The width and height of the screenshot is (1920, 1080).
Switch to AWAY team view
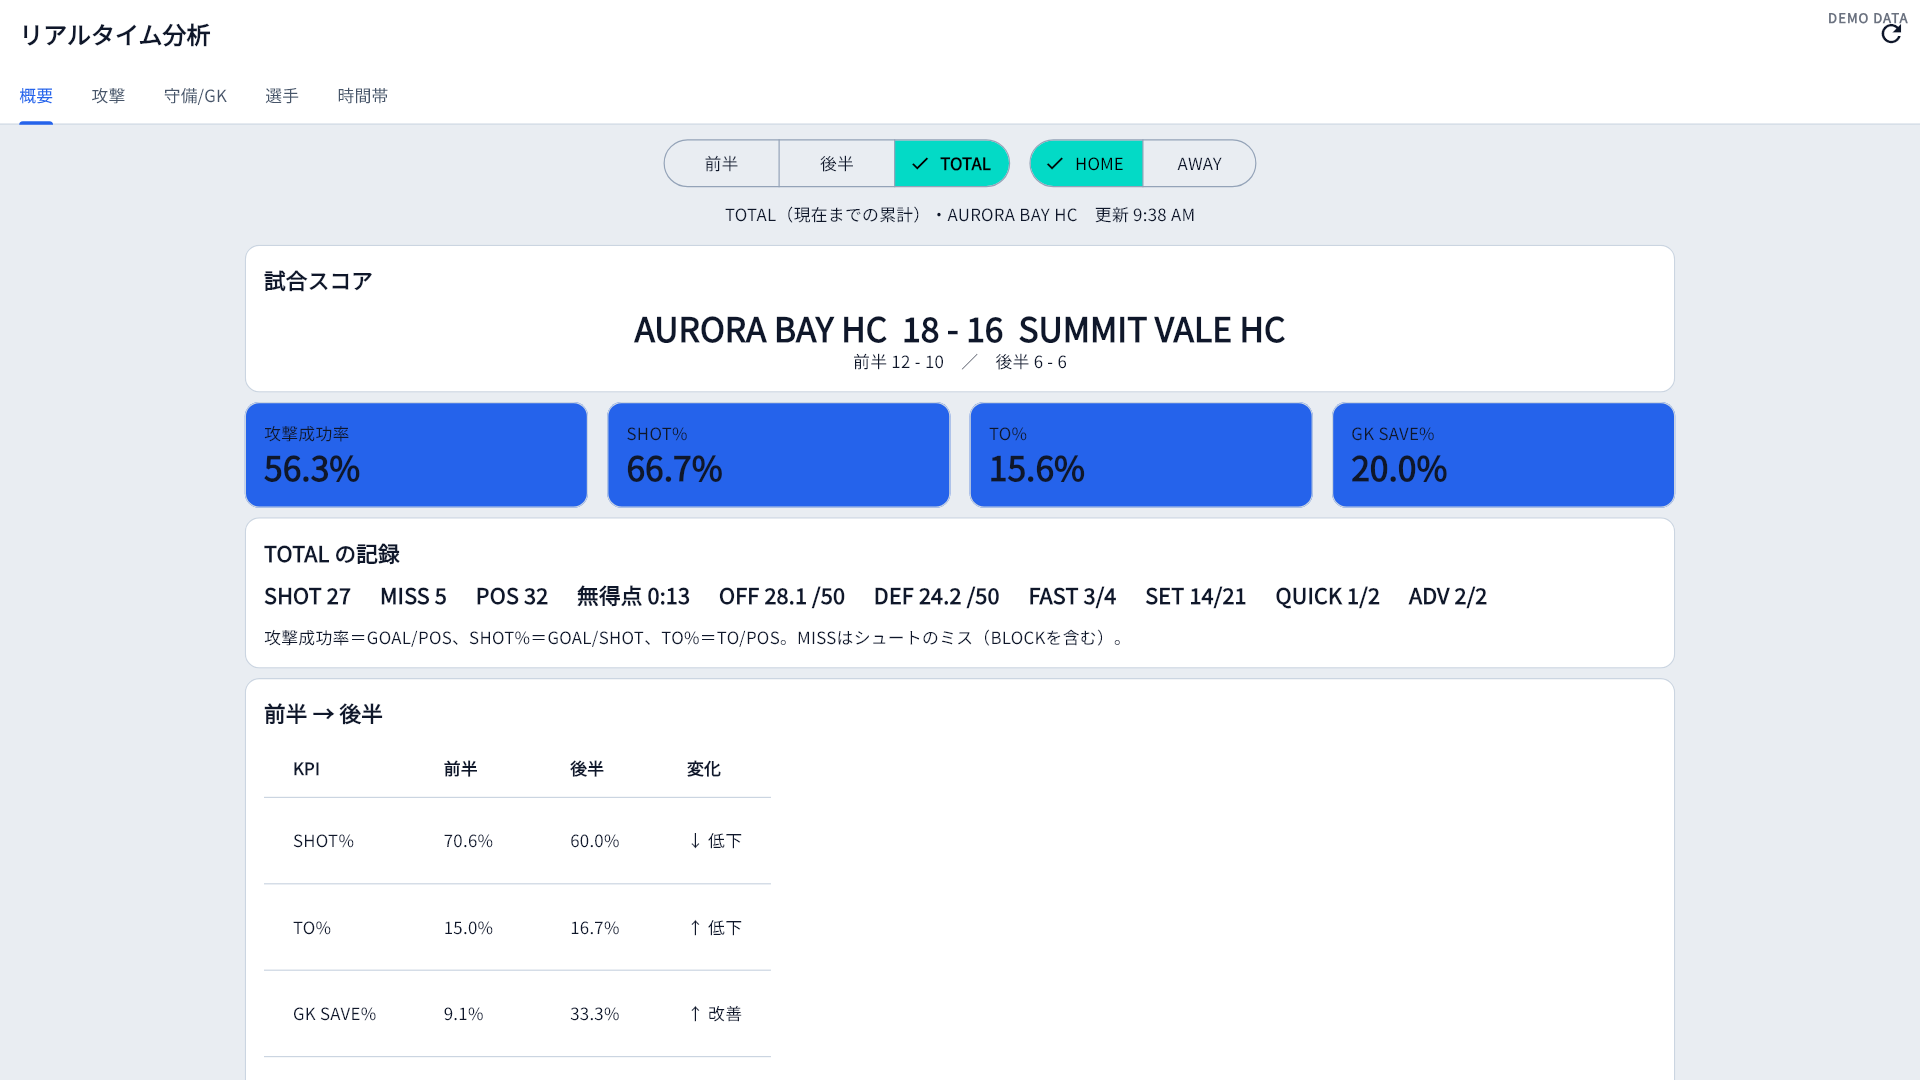click(x=1199, y=163)
